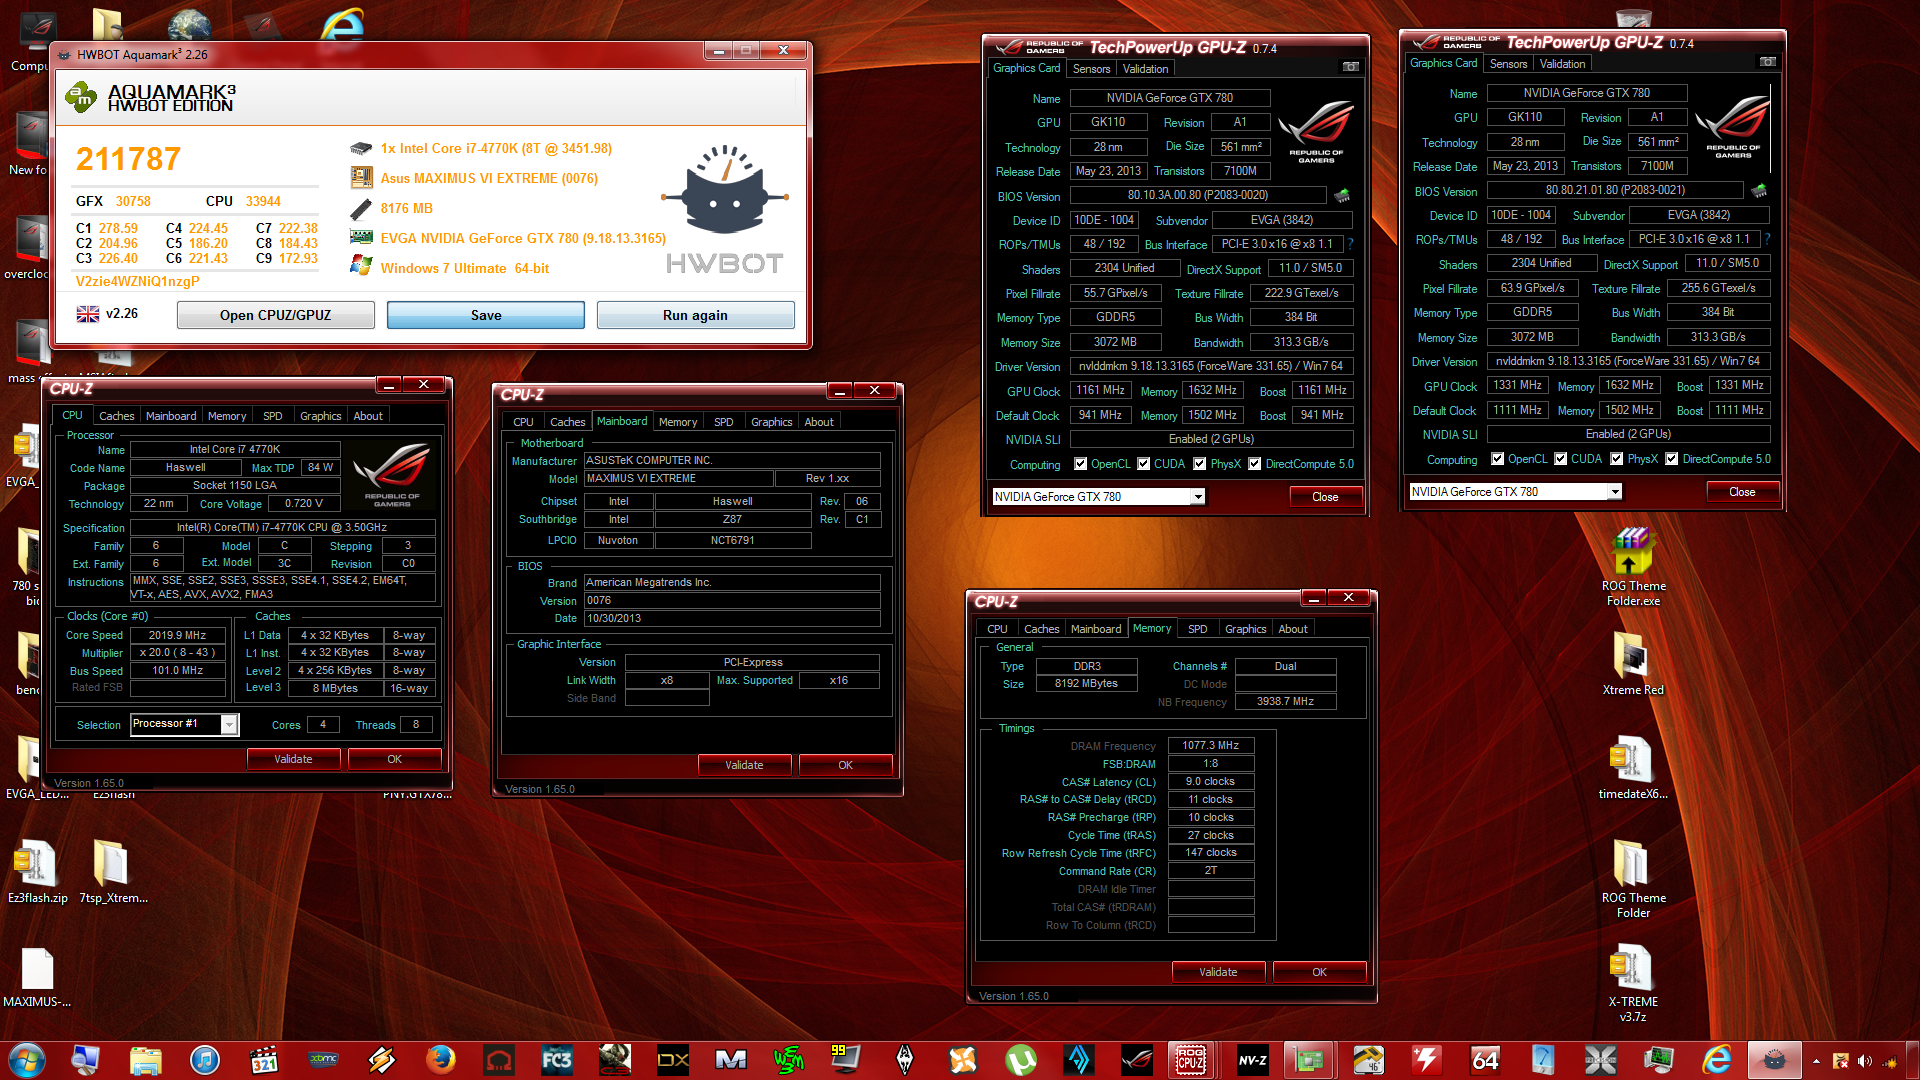Open the Xtreme Red desktop icon
Screen dimensions: 1920x1080
tap(1633, 663)
